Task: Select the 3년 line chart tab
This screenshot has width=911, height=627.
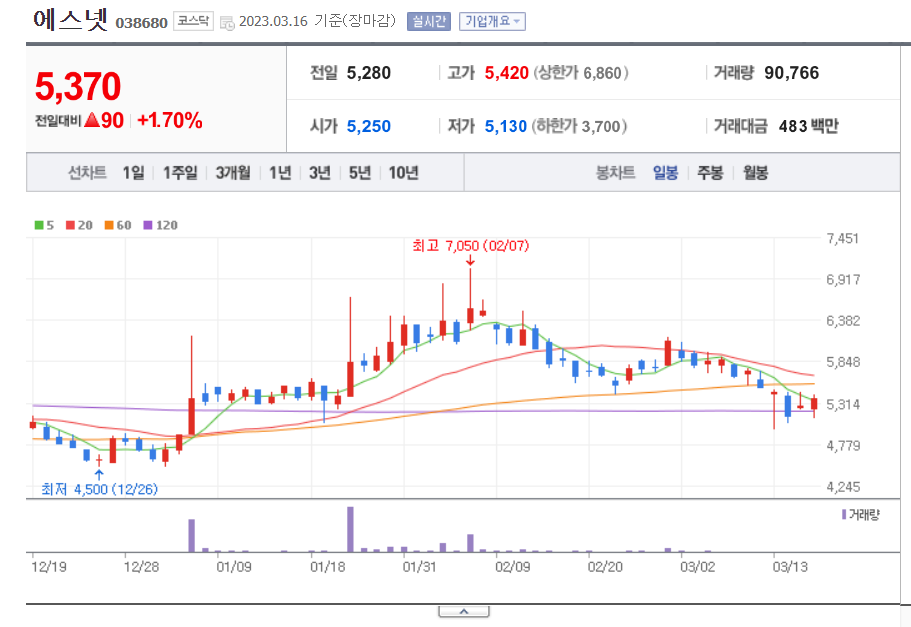Action: point(320,173)
